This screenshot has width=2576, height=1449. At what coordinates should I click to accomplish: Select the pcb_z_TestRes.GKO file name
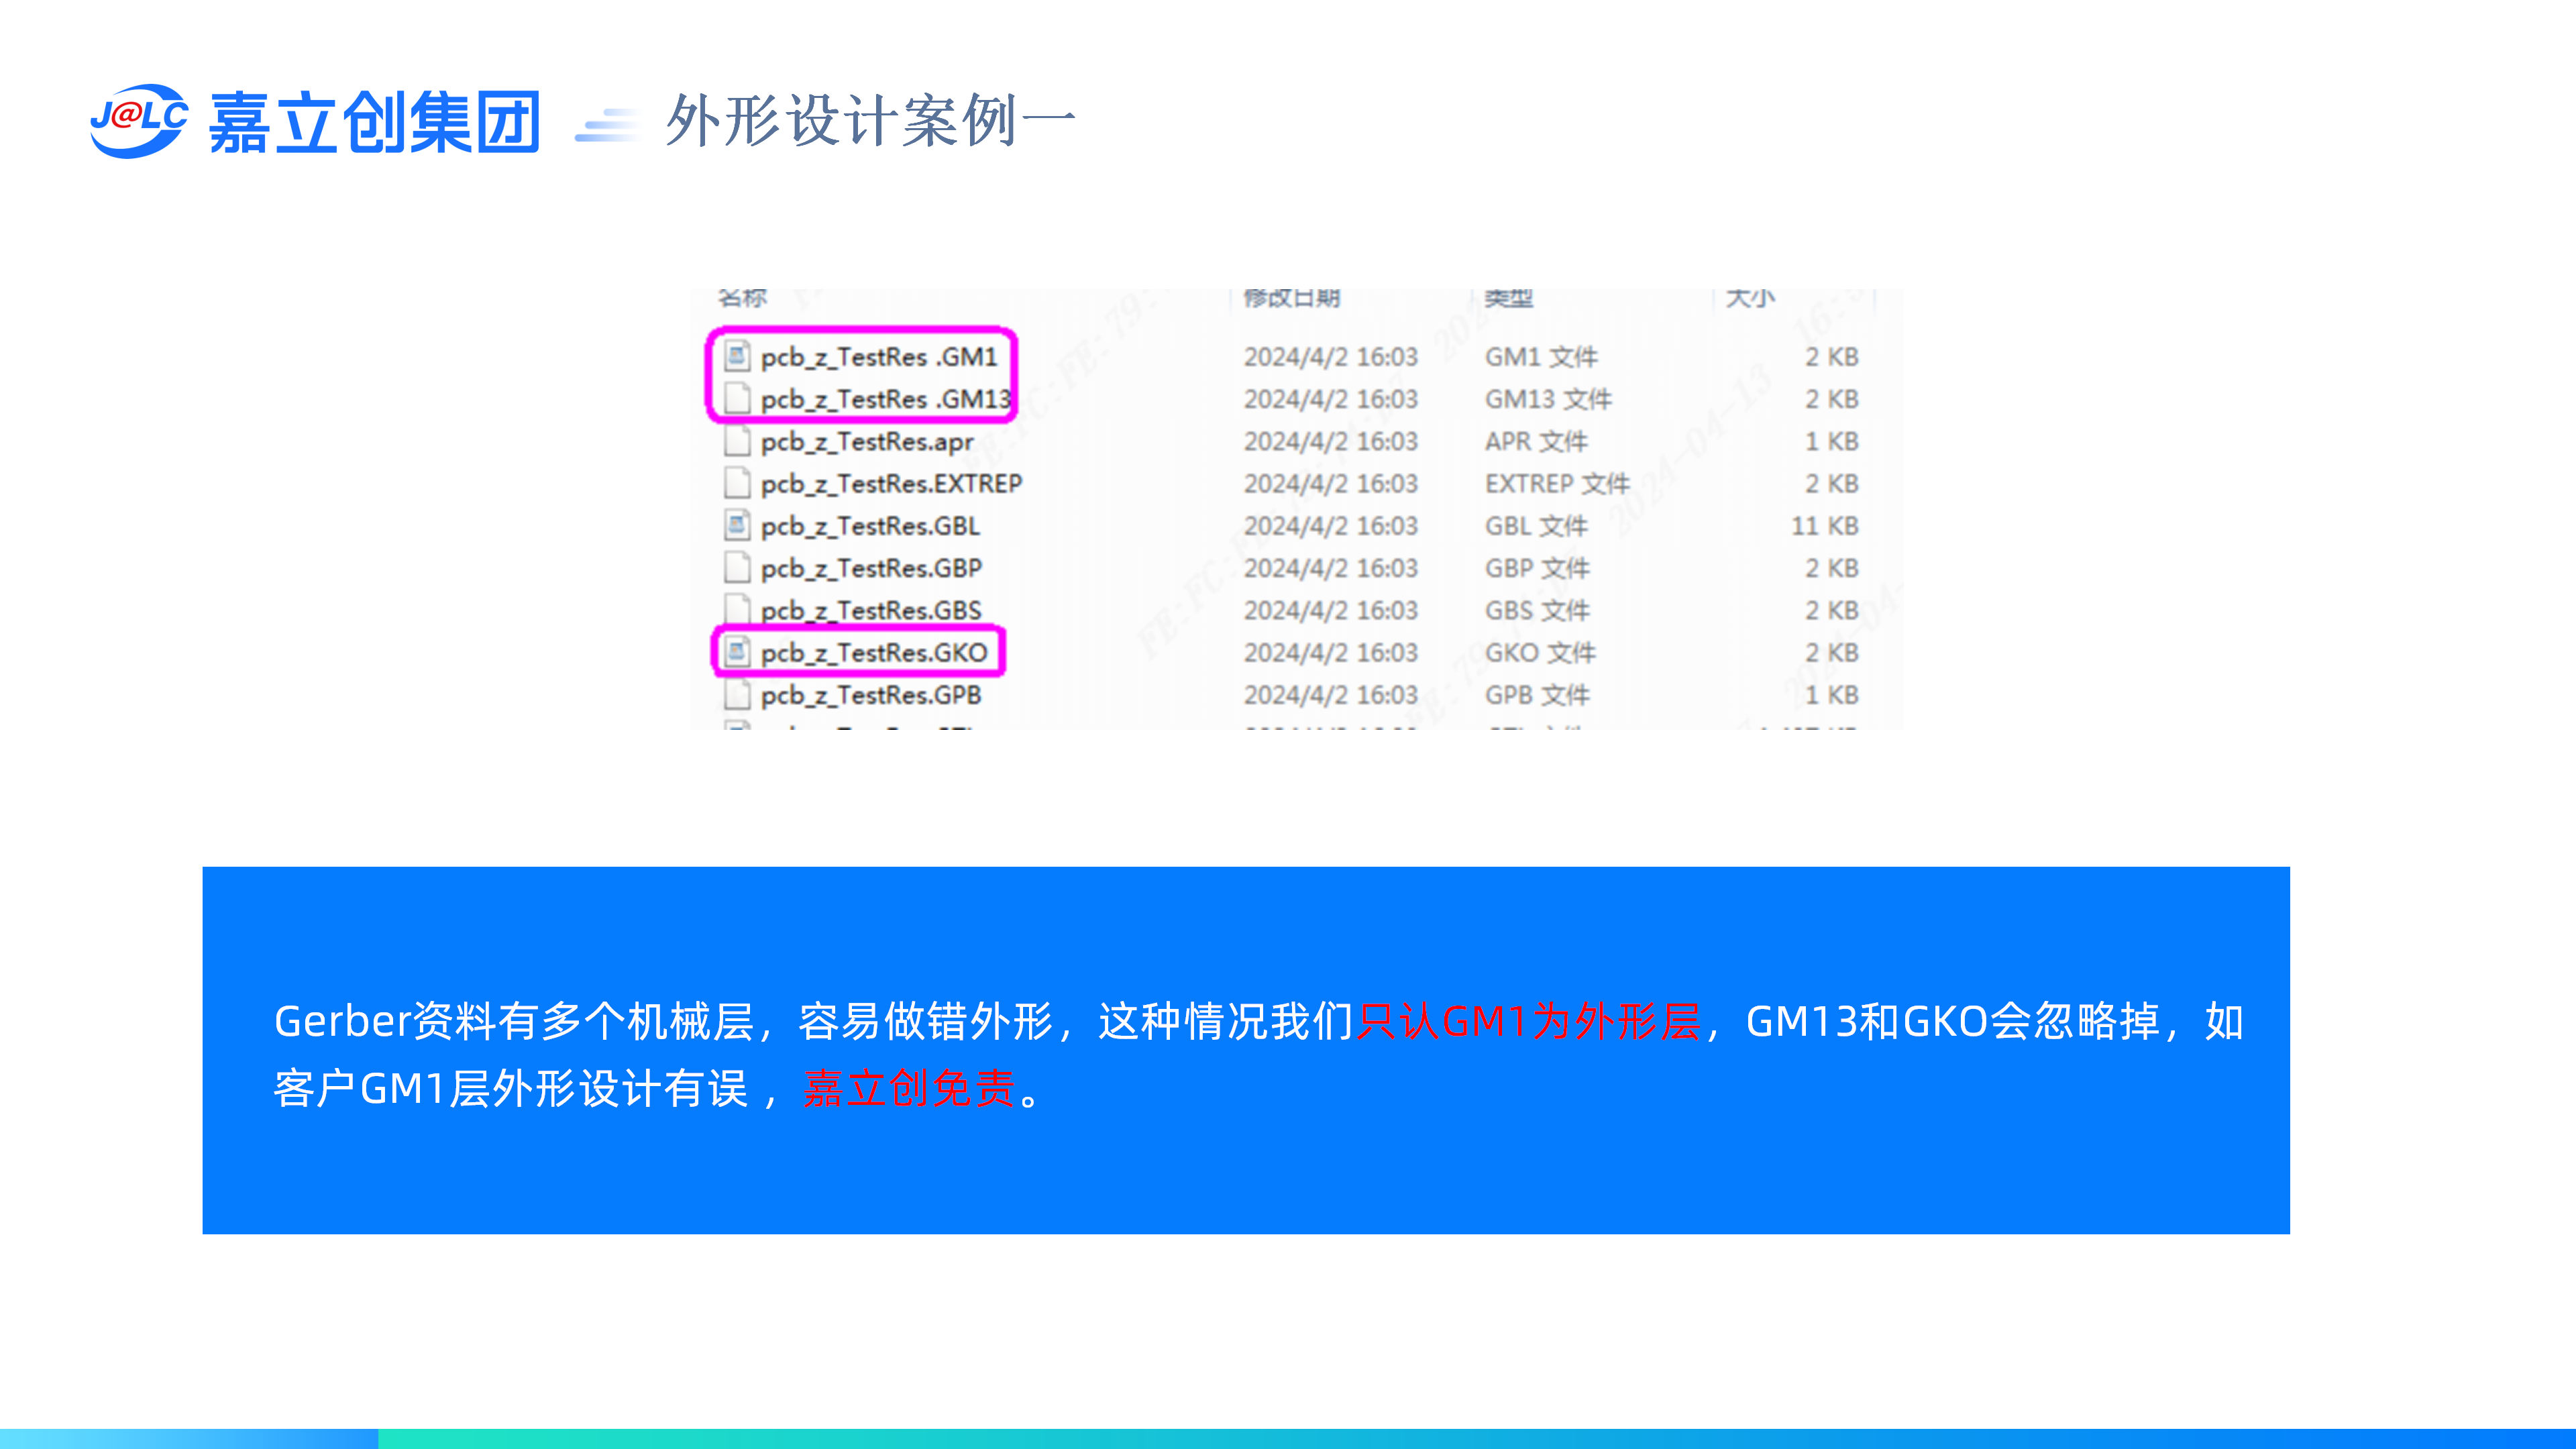[873, 652]
